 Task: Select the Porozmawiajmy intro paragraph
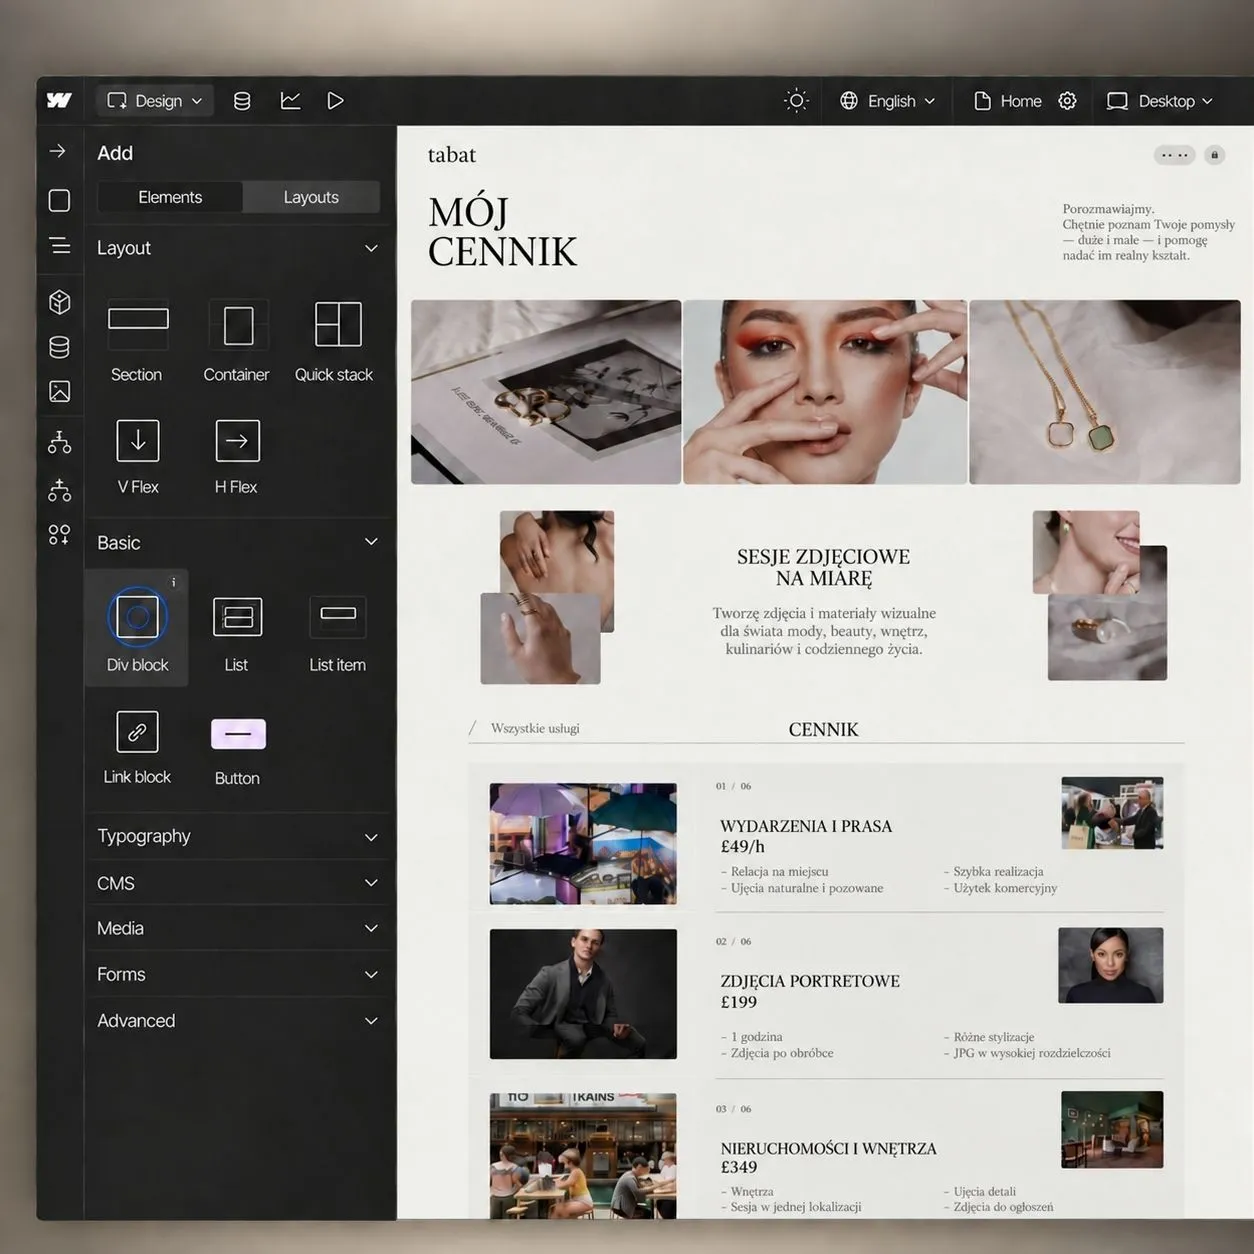1148,232
